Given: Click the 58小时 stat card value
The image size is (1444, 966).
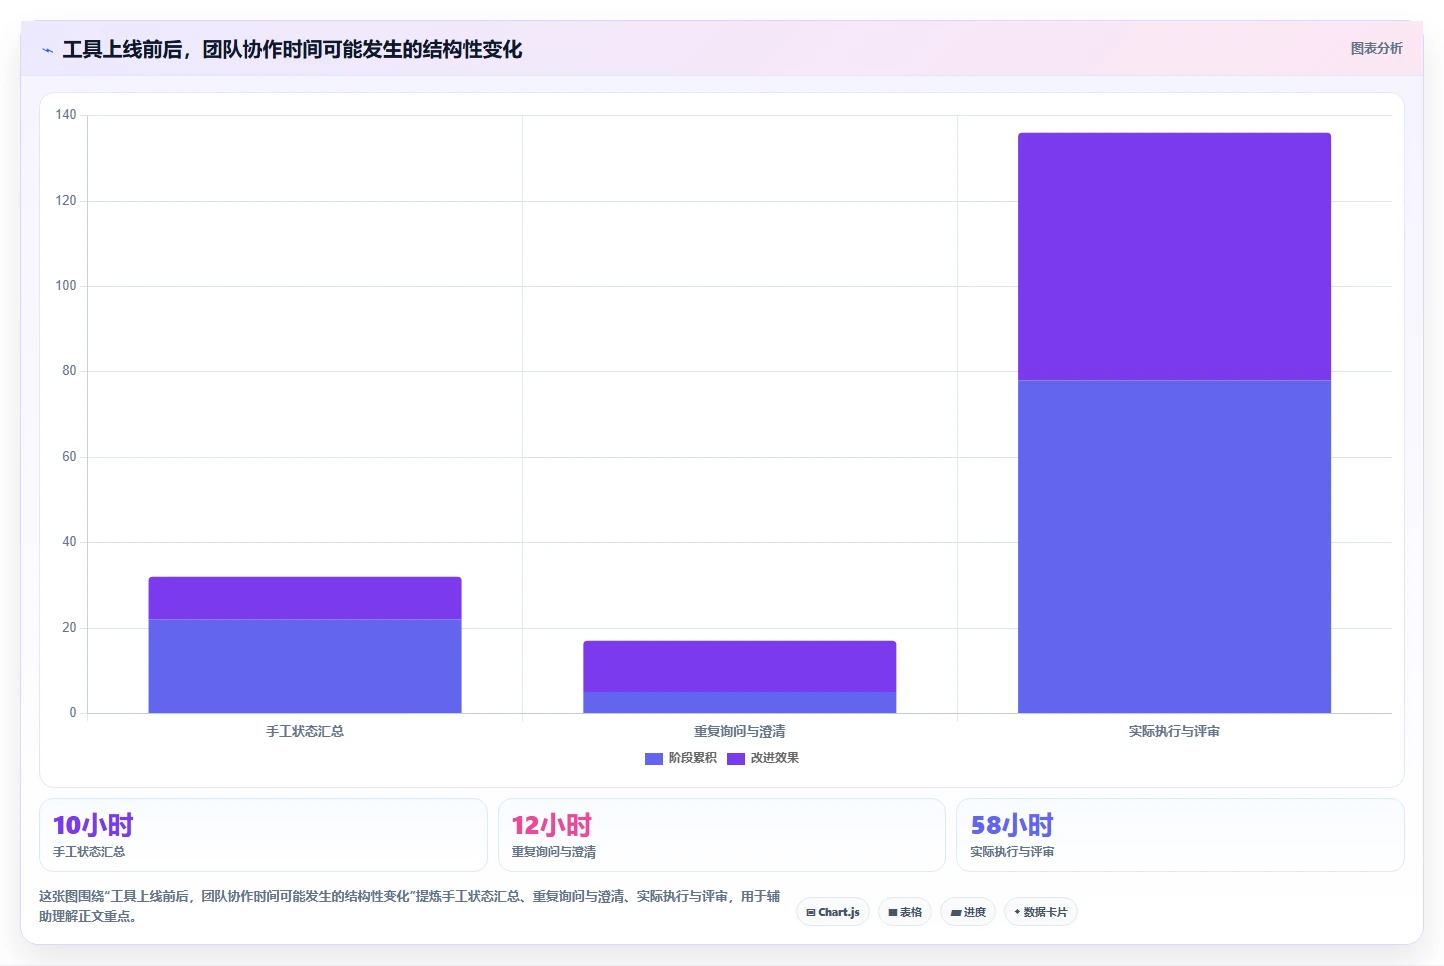Looking at the screenshot, I should pyautogui.click(x=1012, y=825).
